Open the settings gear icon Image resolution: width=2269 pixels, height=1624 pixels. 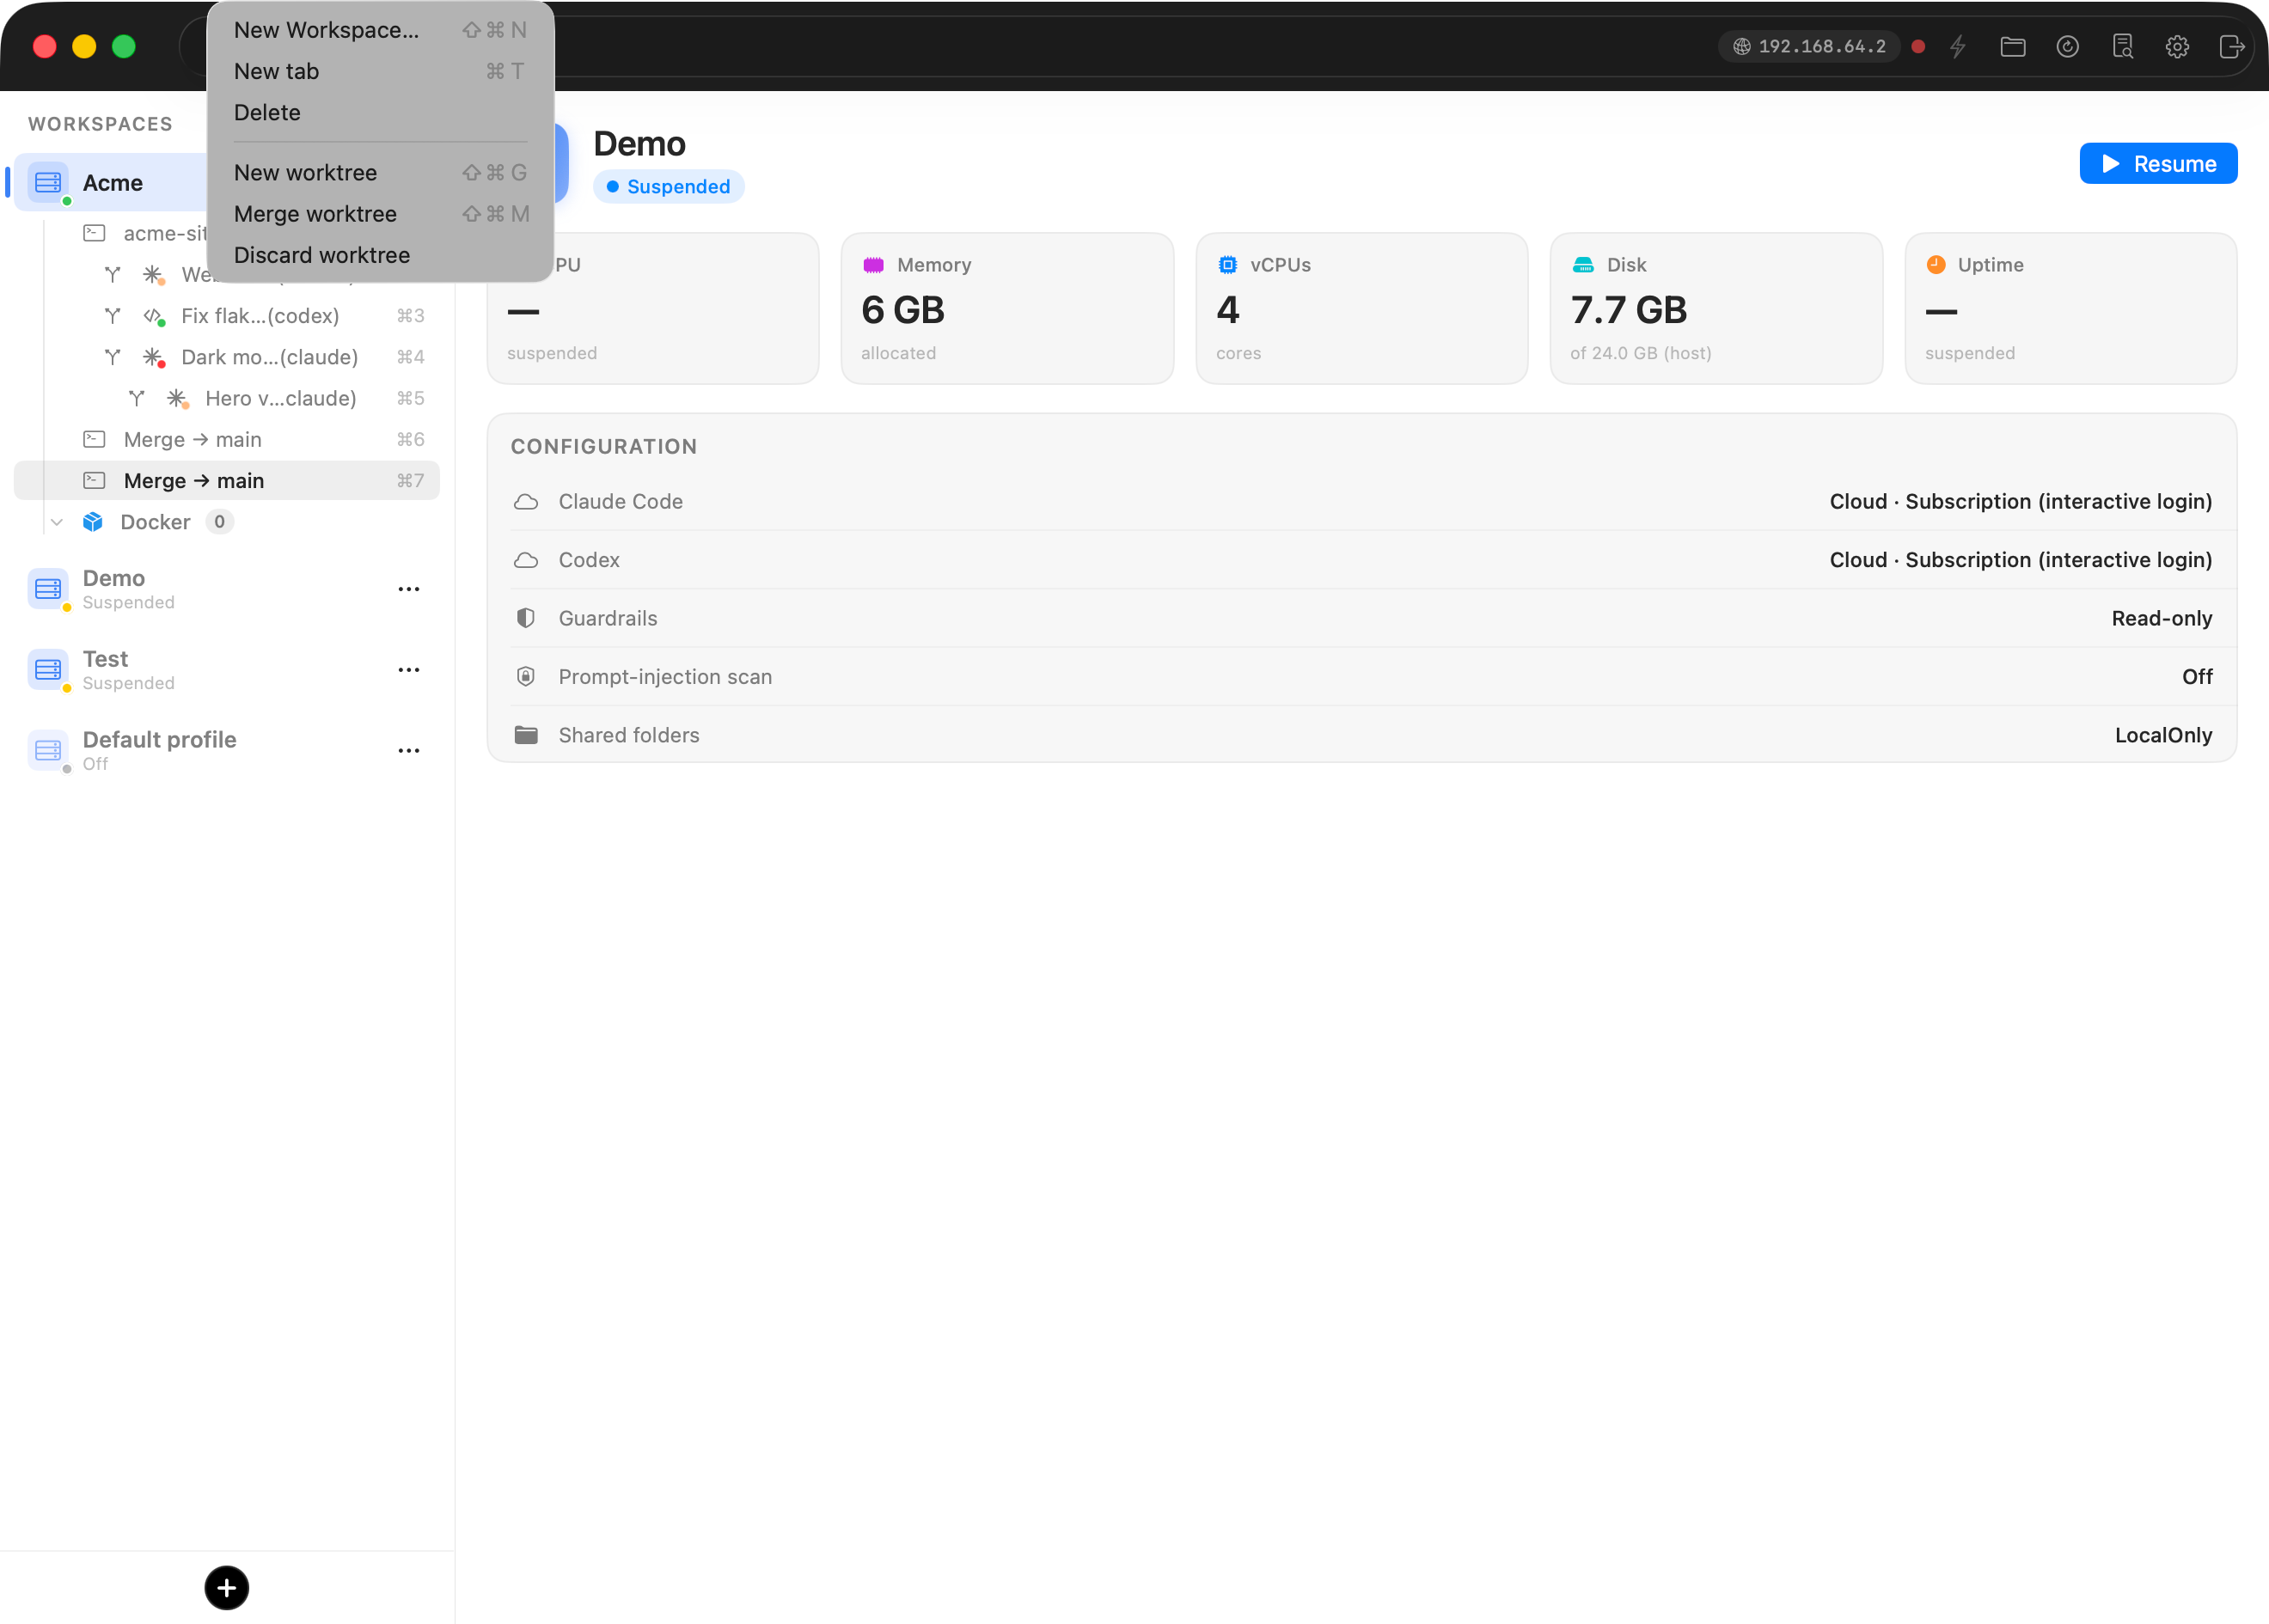[2177, 46]
